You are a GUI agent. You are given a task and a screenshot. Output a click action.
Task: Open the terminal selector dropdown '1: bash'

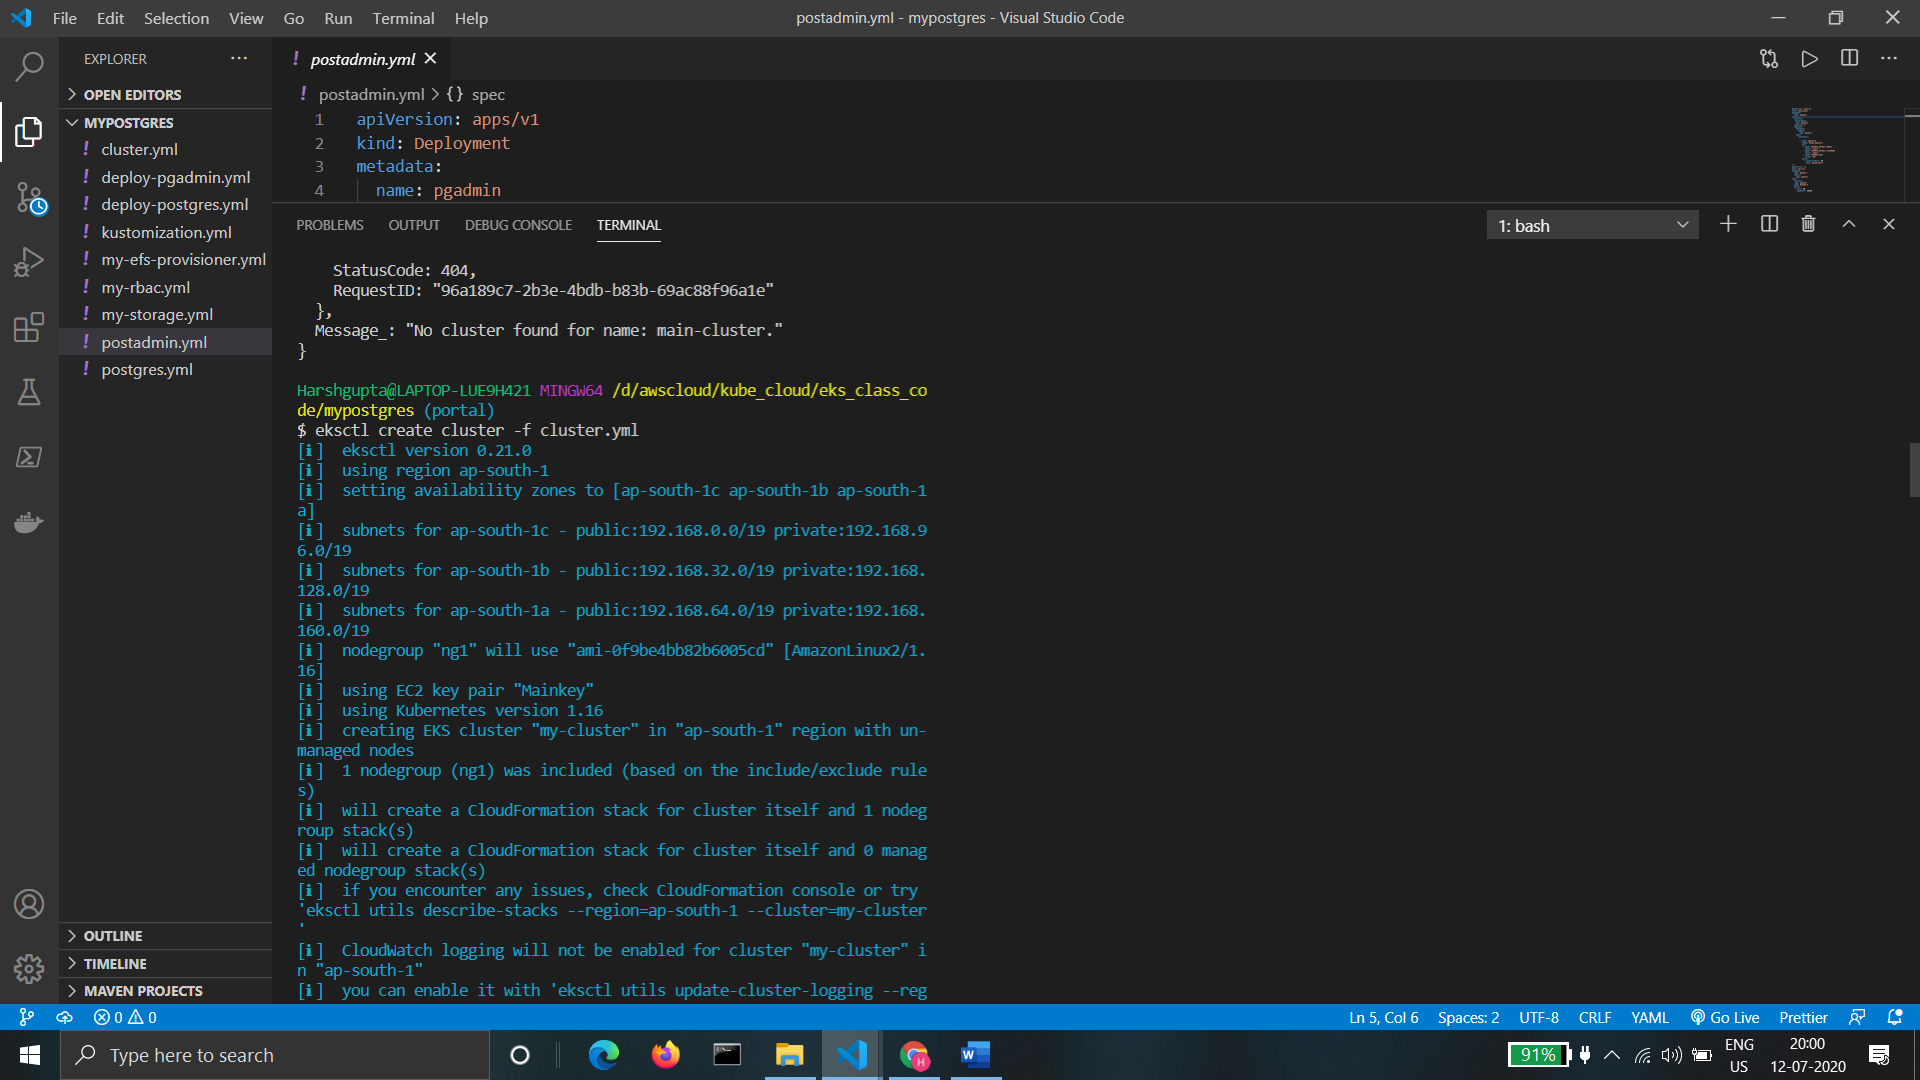pos(1592,225)
